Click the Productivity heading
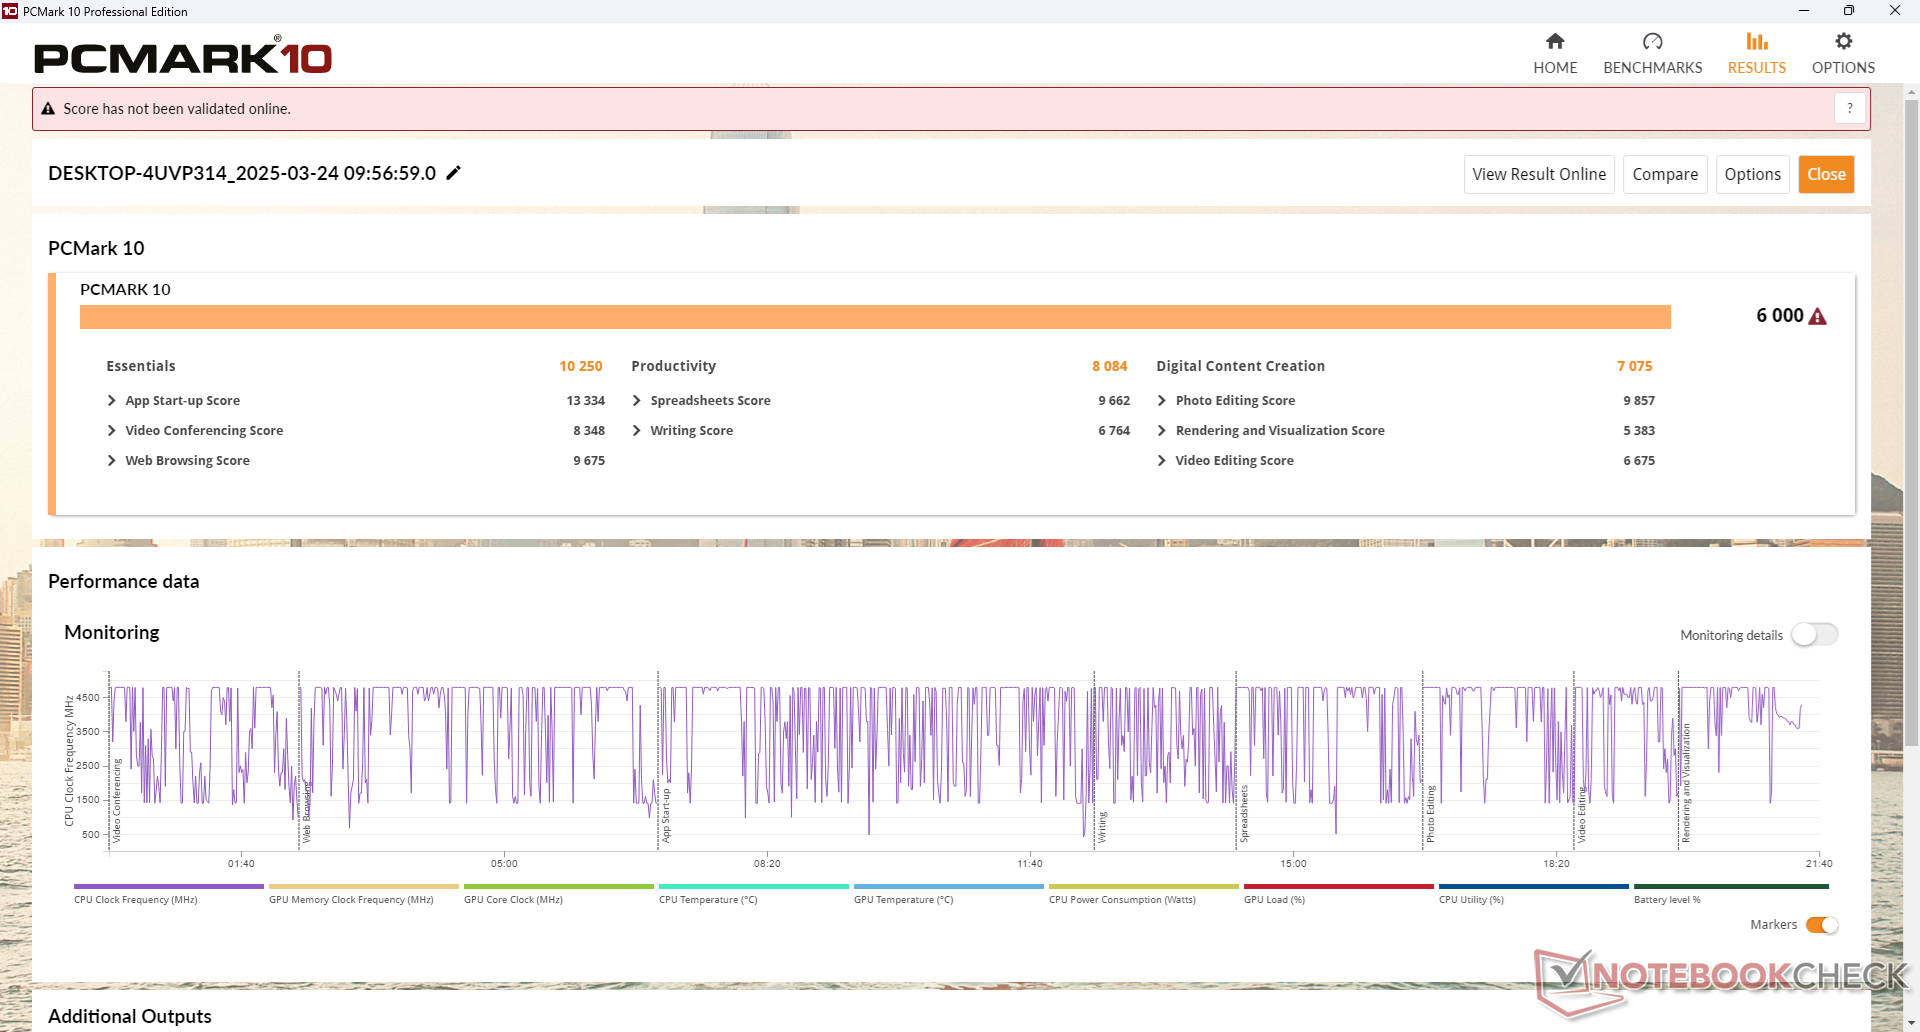 pos(674,366)
